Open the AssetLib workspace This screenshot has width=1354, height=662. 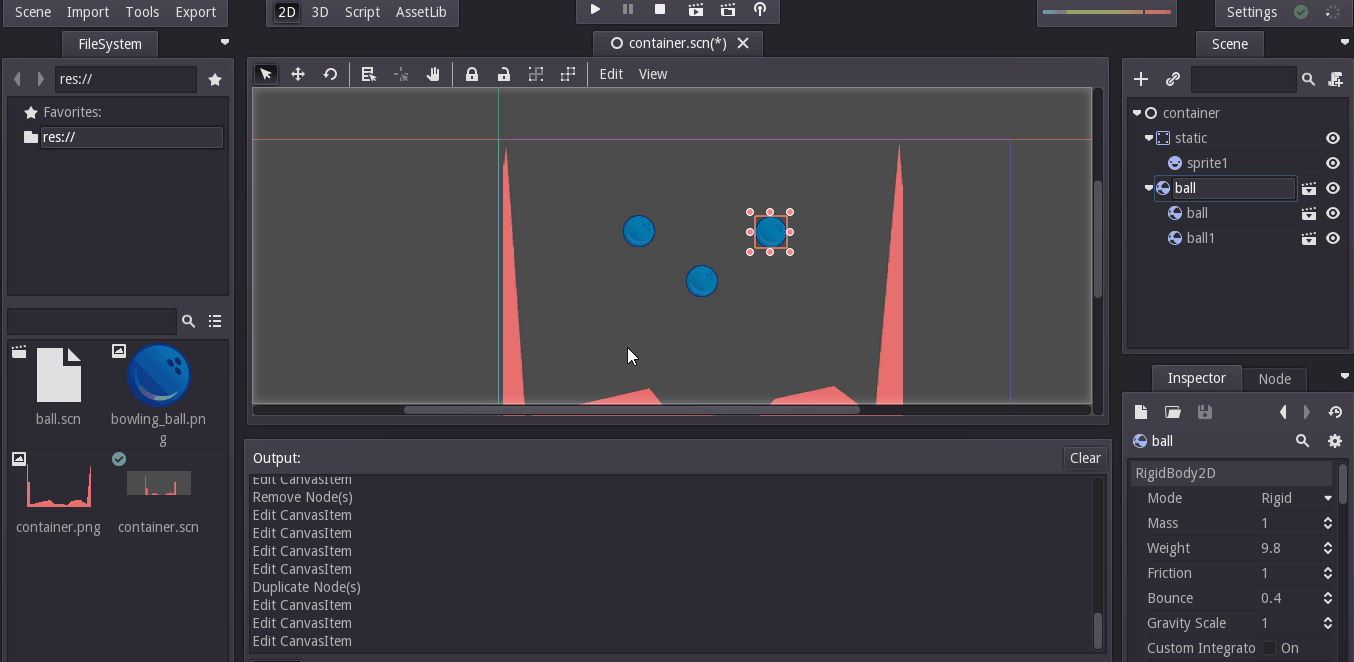421,12
